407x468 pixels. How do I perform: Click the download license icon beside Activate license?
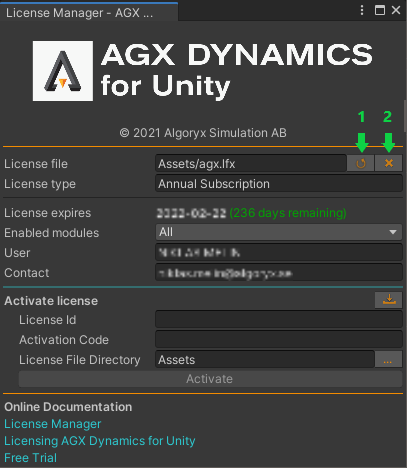(x=389, y=300)
